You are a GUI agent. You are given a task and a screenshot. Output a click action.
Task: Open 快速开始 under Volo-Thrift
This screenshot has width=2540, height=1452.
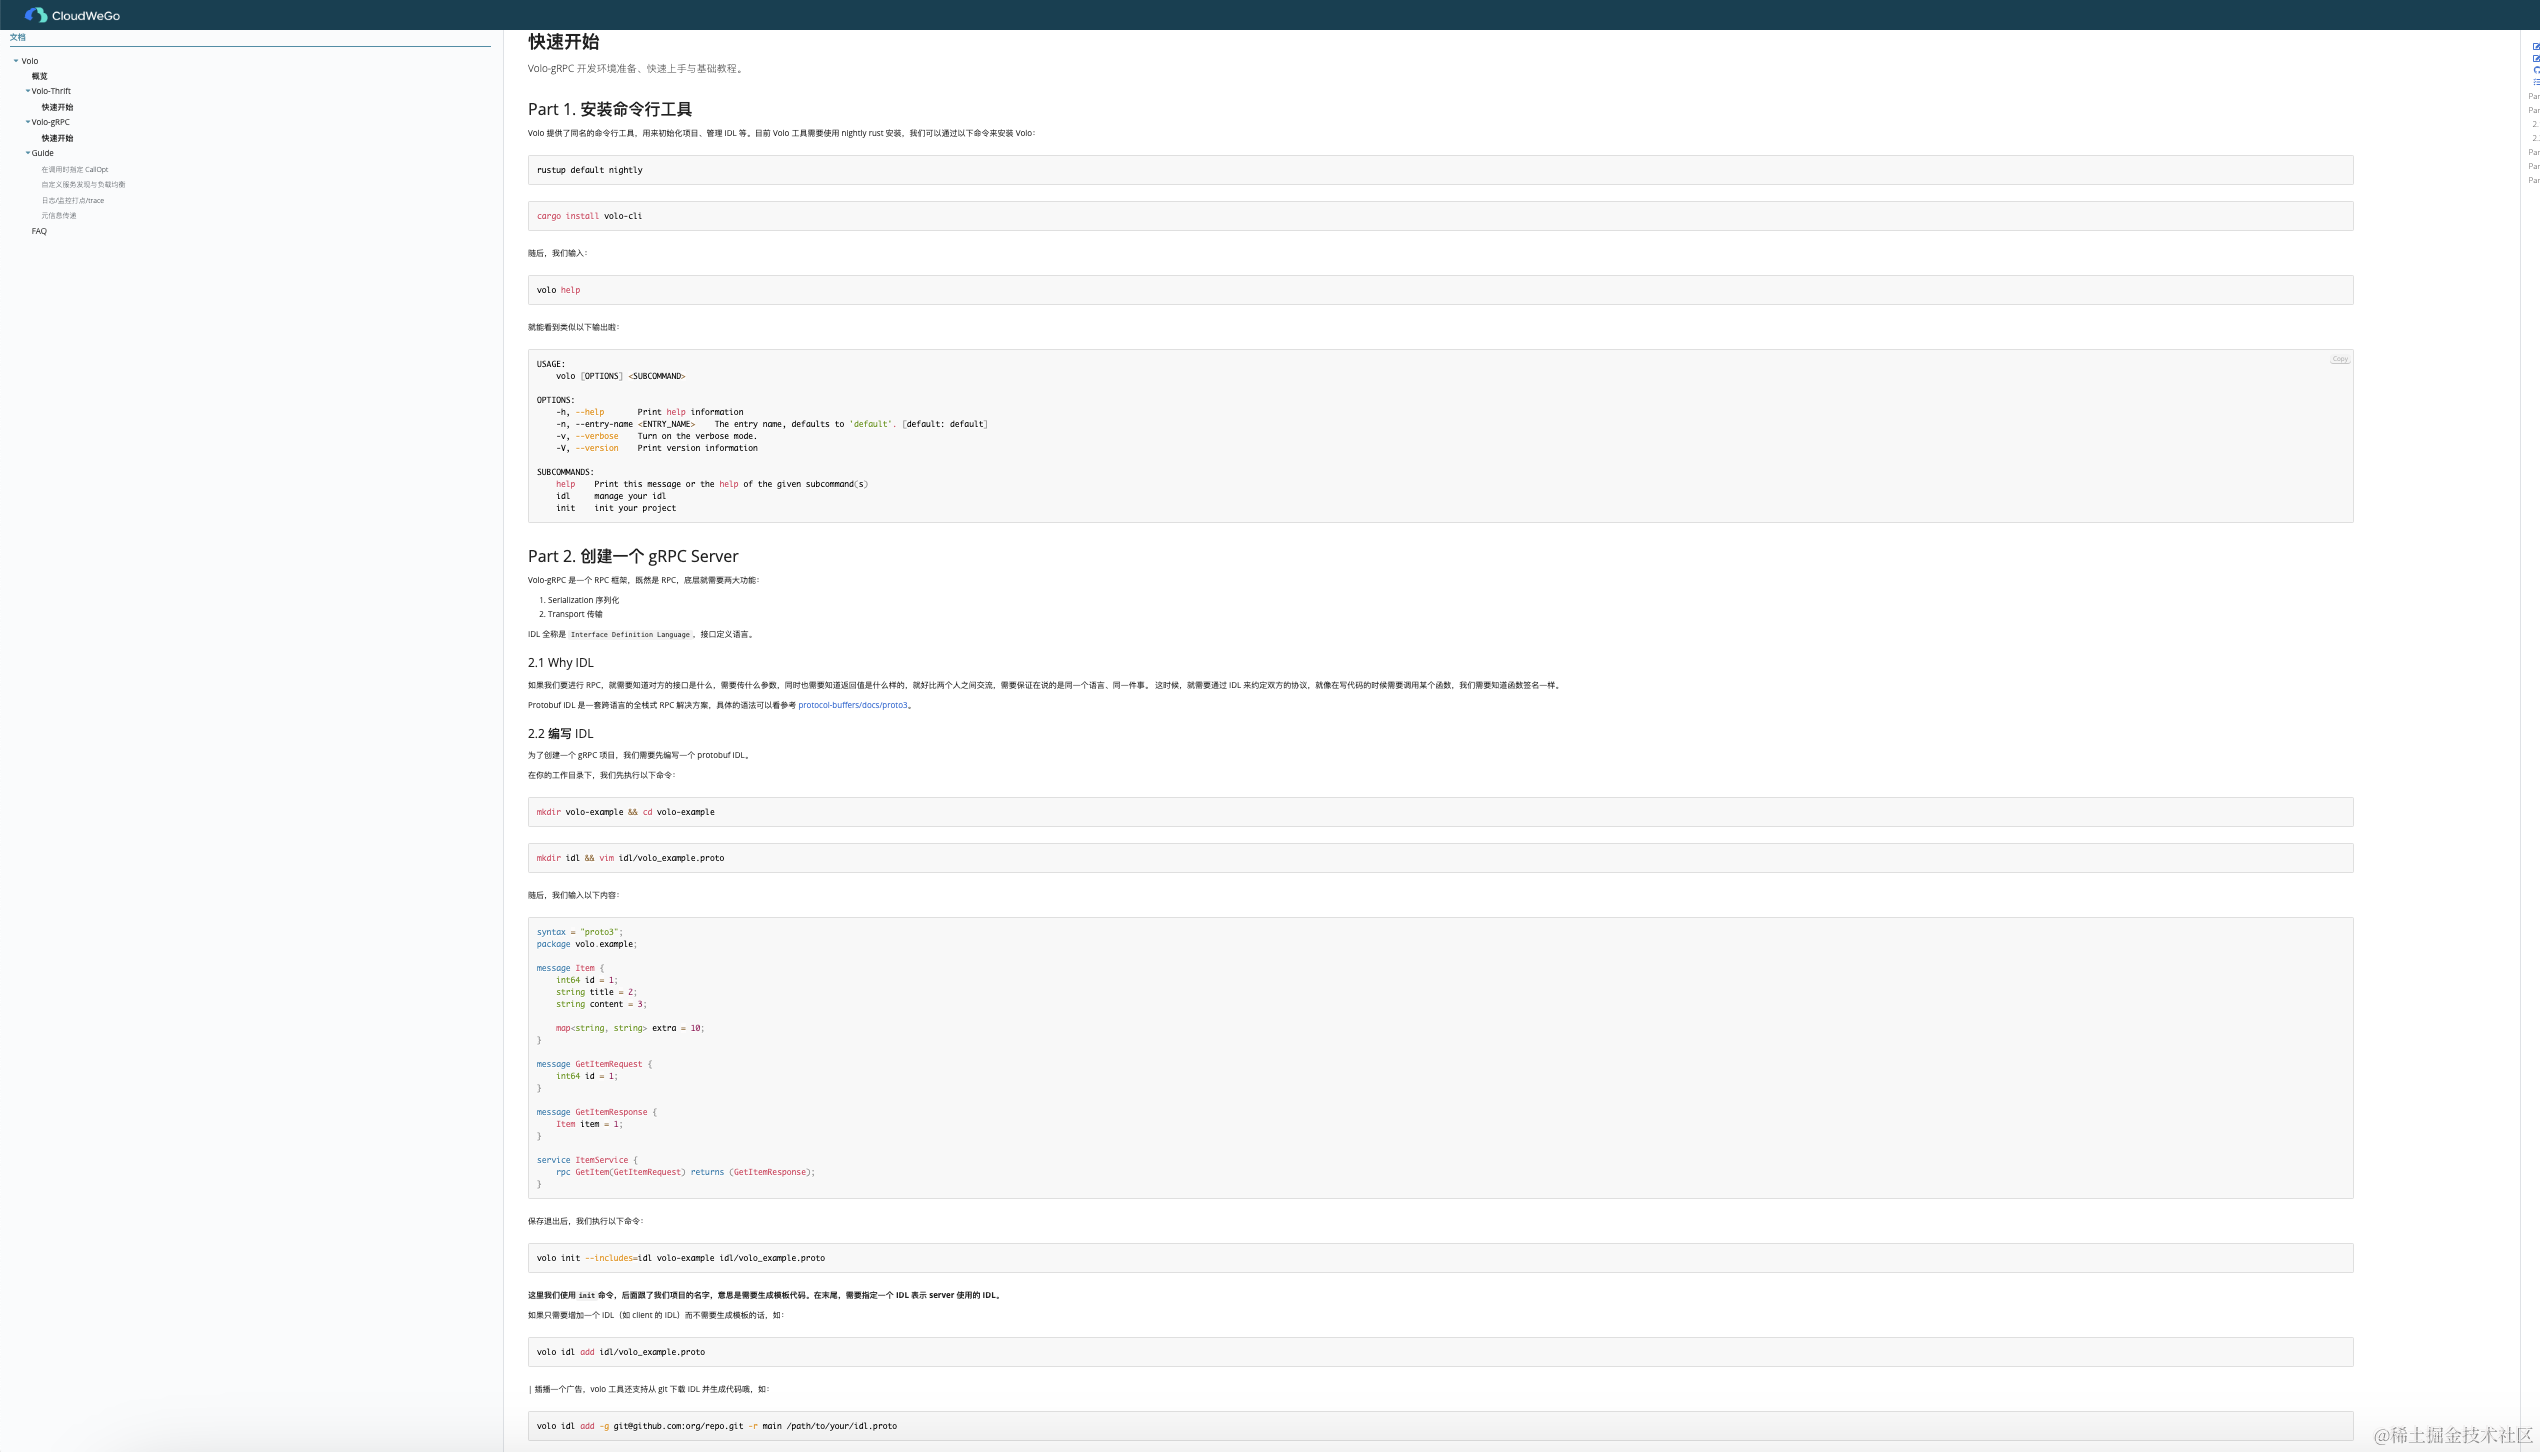pyautogui.click(x=58, y=106)
